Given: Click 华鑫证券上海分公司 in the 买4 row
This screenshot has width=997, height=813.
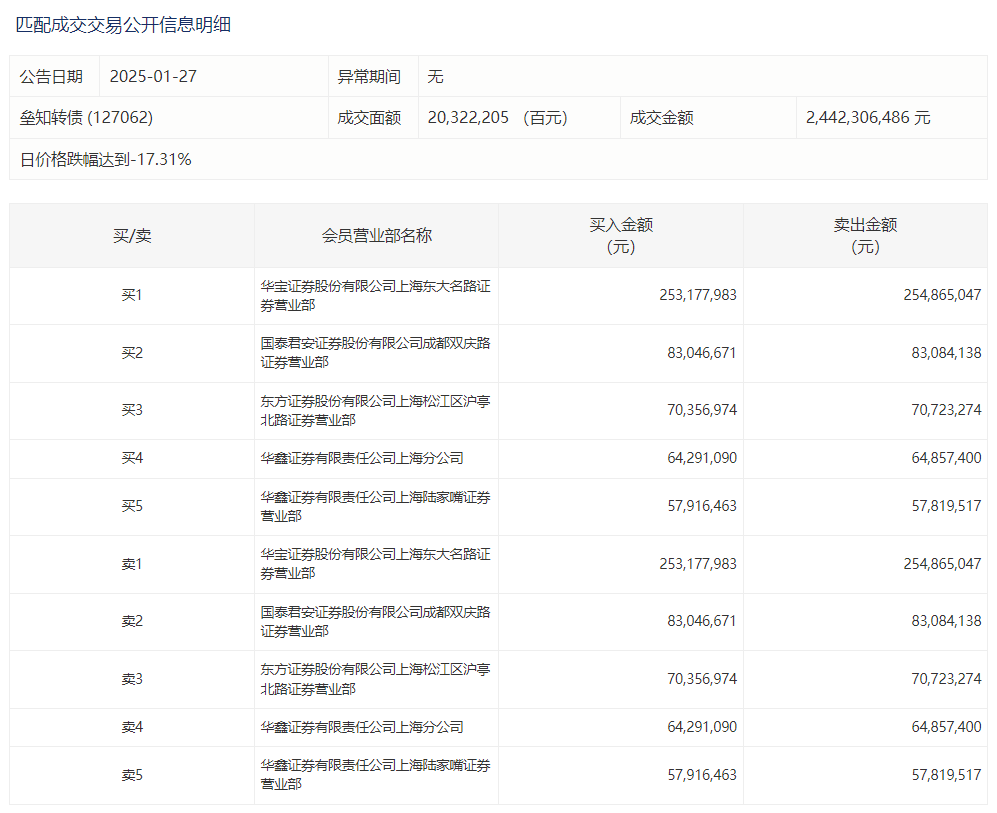Looking at the screenshot, I should 362,458.
